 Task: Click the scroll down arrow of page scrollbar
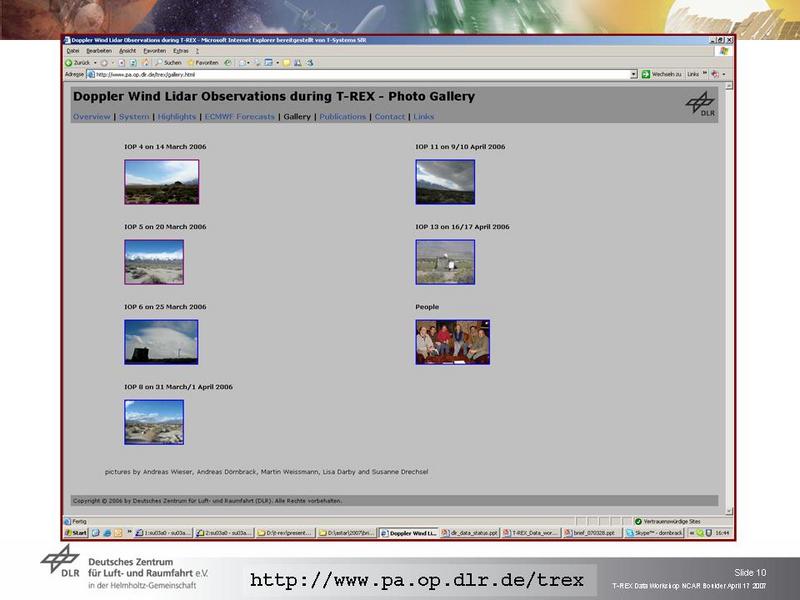[729, 511]
